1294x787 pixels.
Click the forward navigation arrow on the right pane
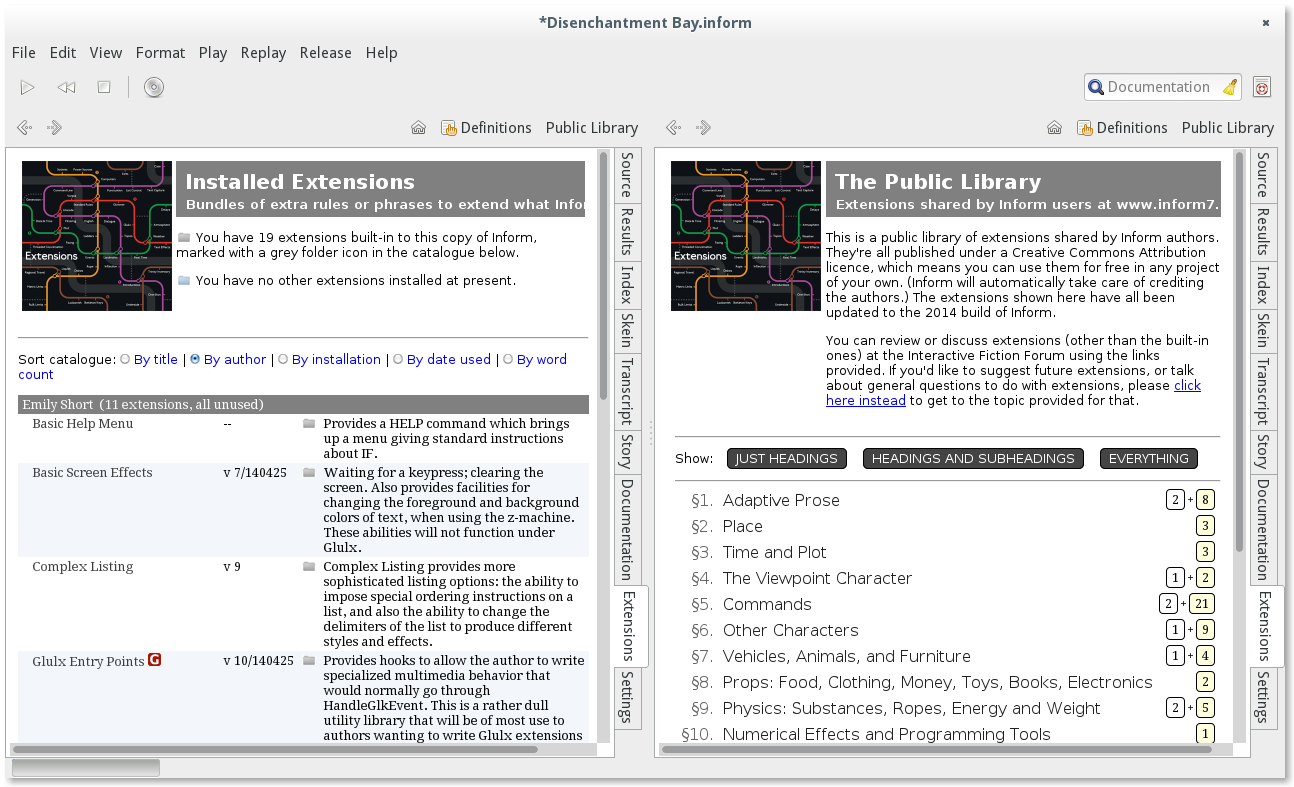pos(703,127)
